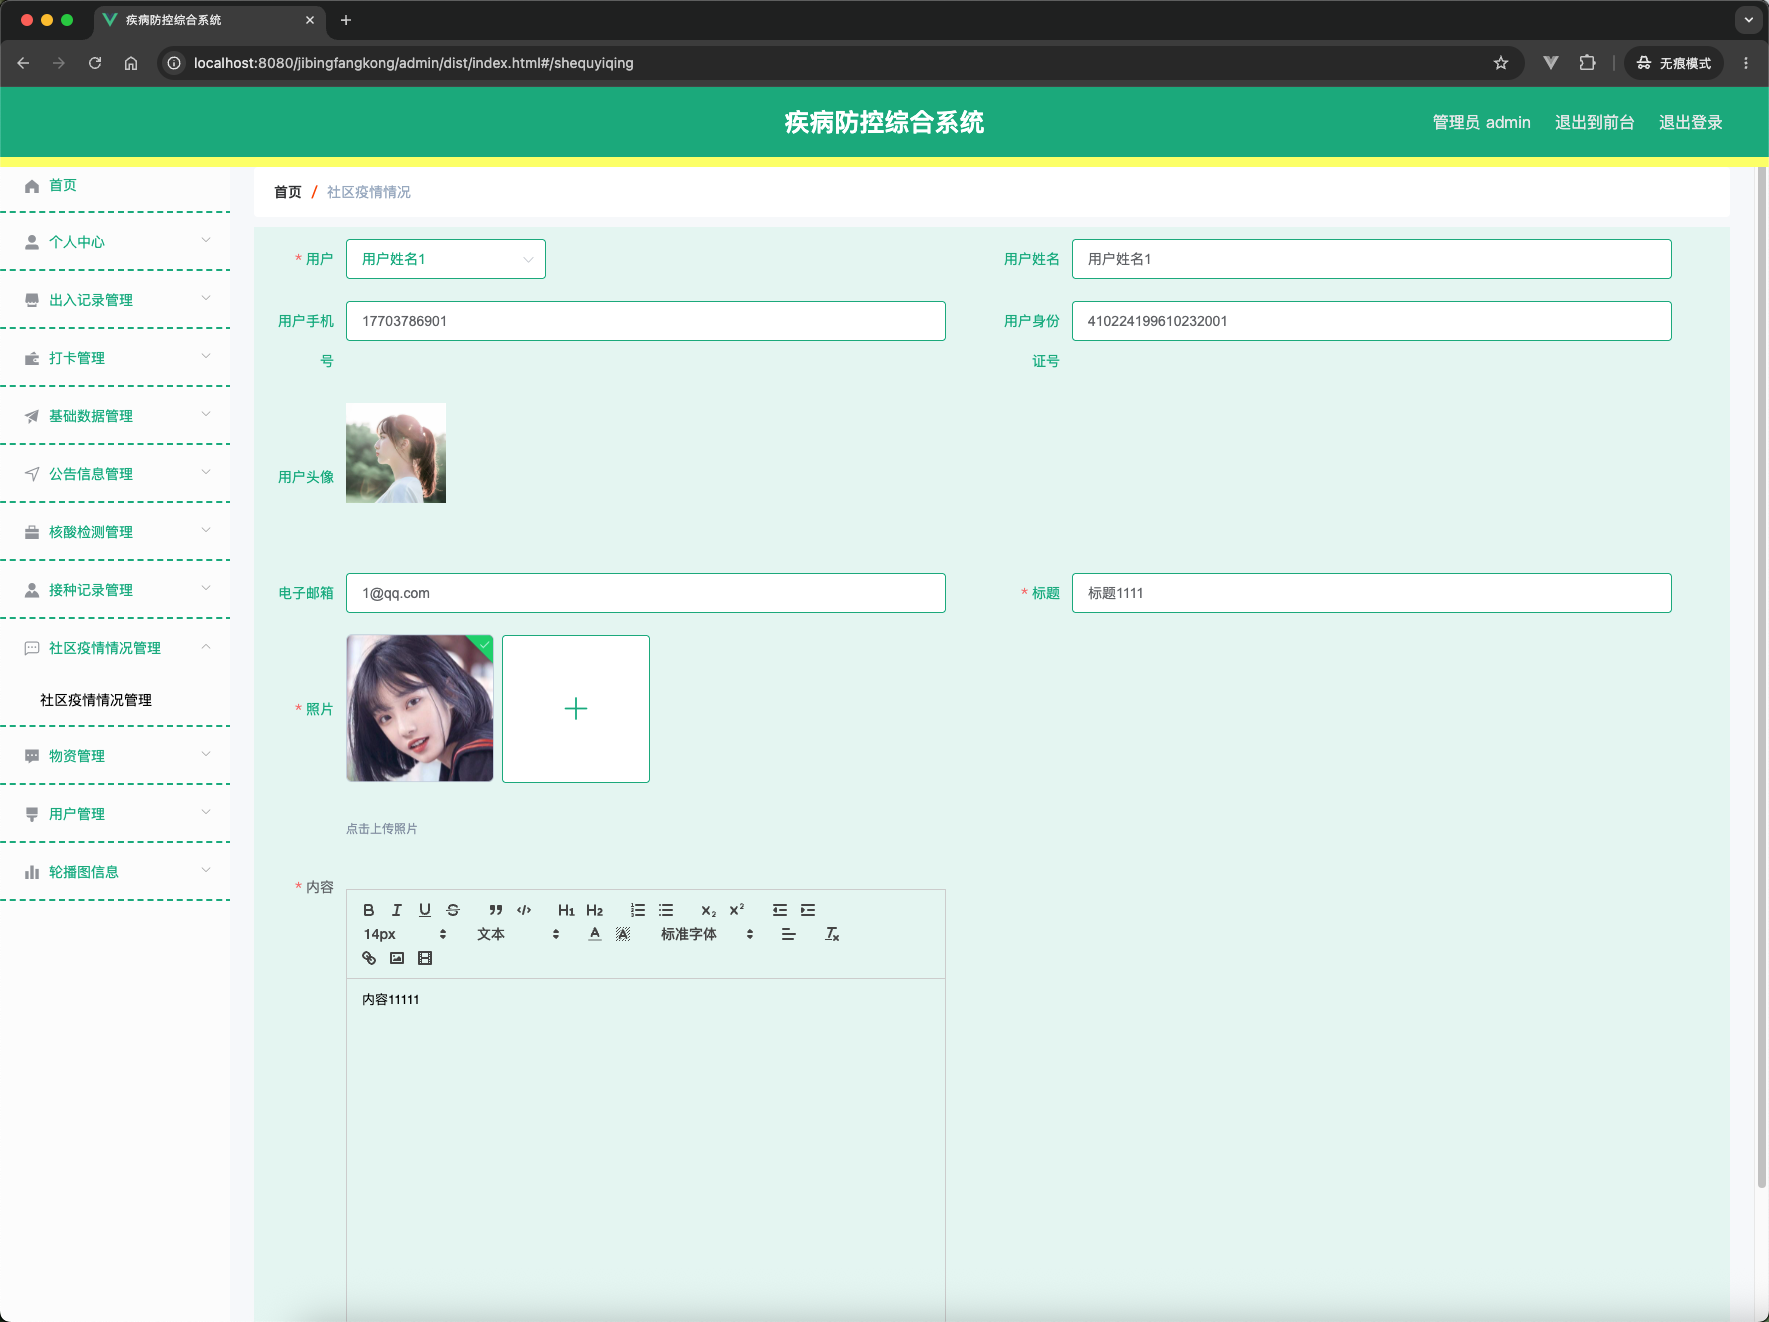
Task: Insert an image into content
Action: 397,958
